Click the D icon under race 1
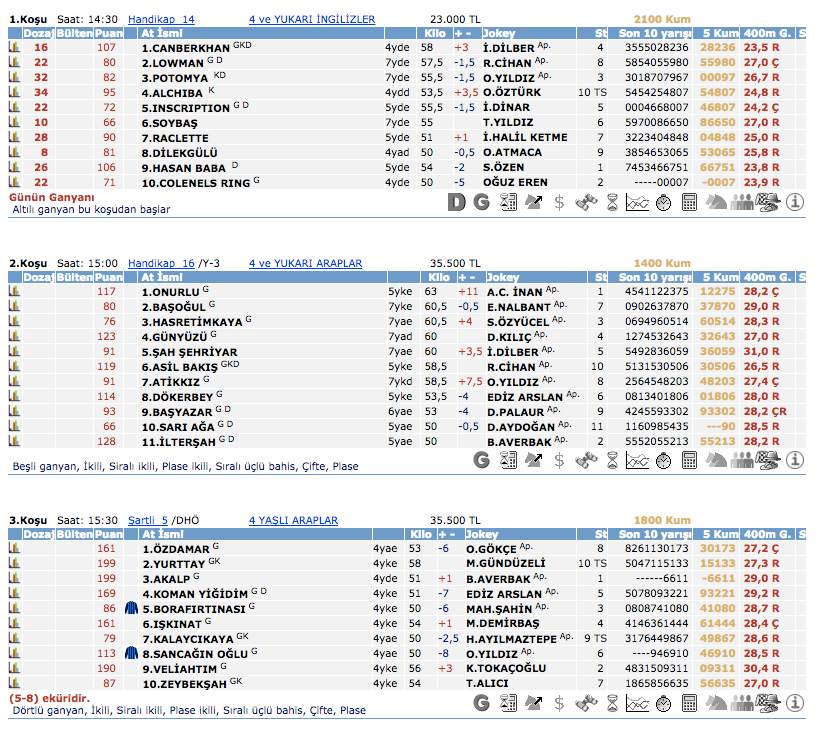838x734 pixels. [456, 202]
